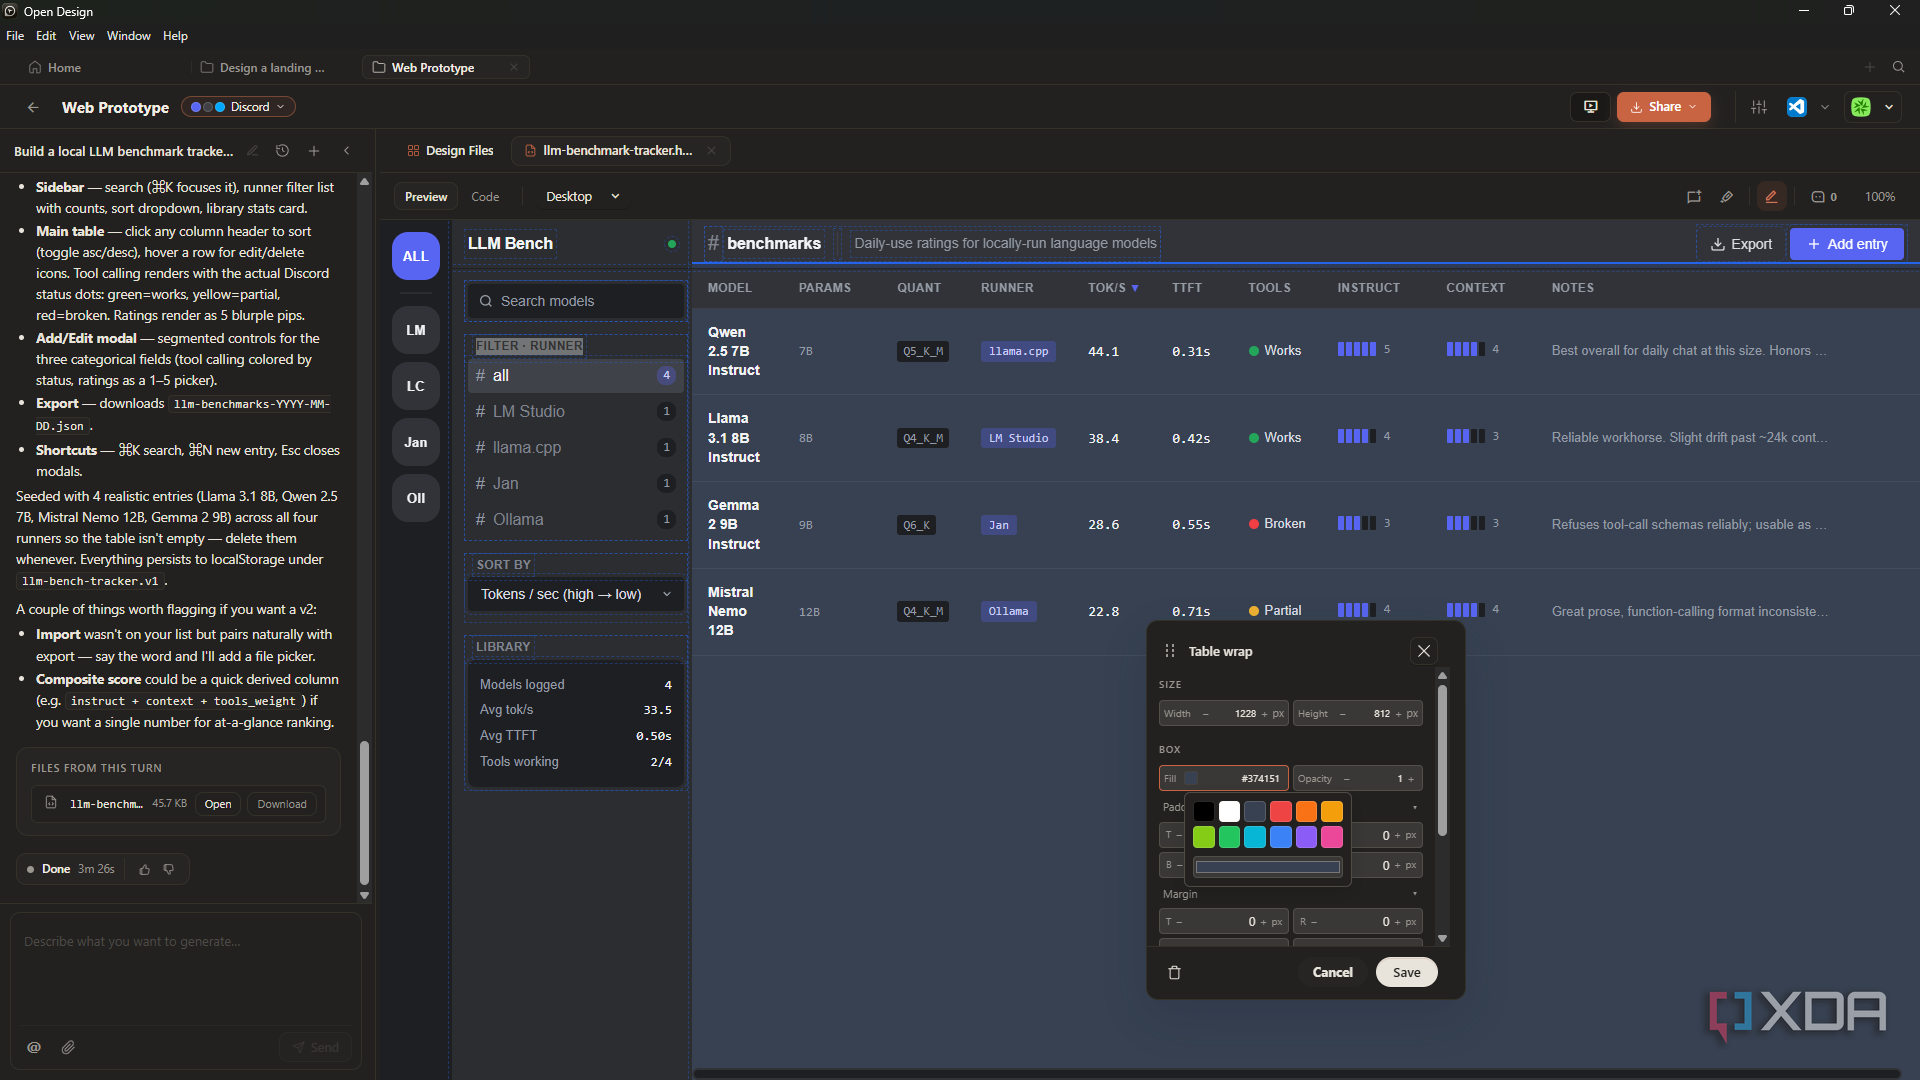Pick the purple color swatch

[1306, 837]
